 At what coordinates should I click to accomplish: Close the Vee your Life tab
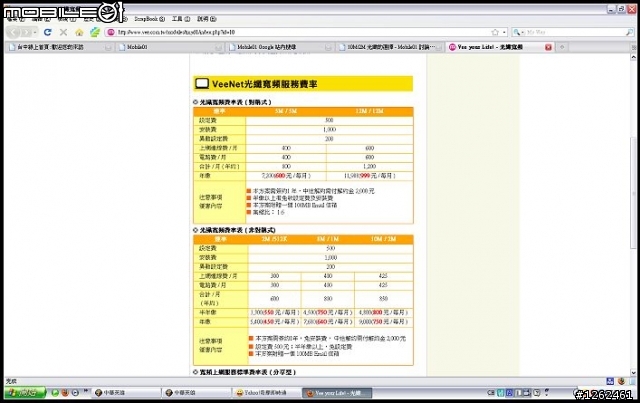(x=548, y=47)
